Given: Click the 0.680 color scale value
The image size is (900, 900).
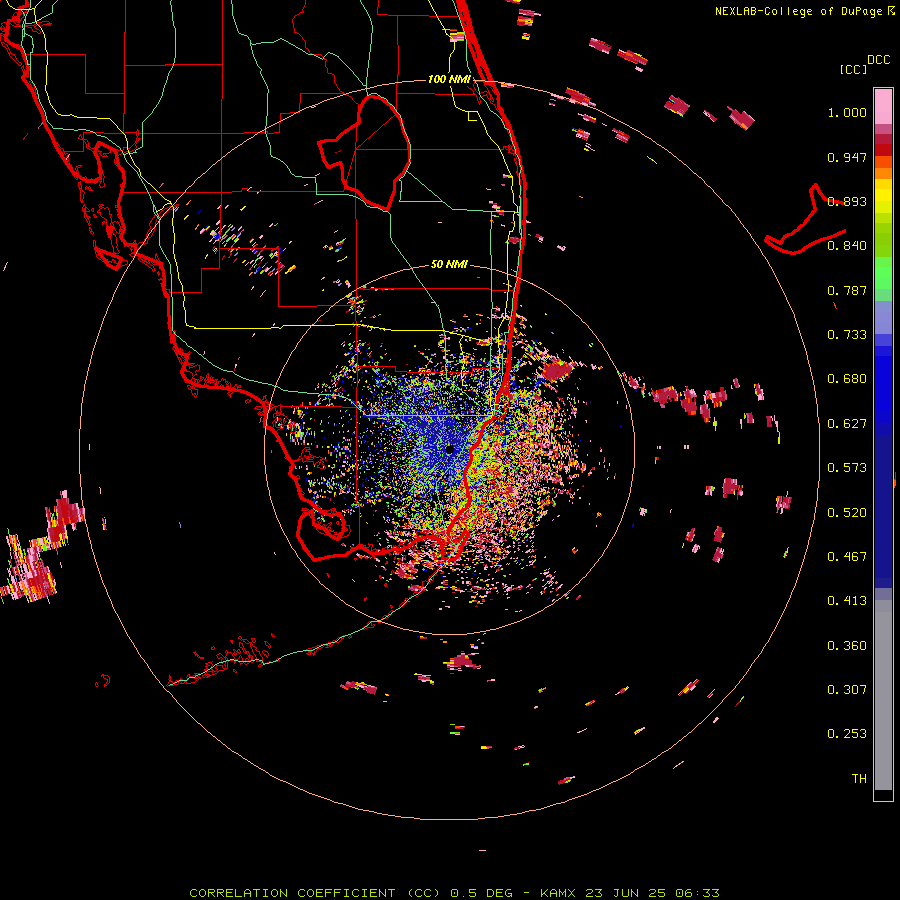Looking at the screenshot, I should point(847,379).
